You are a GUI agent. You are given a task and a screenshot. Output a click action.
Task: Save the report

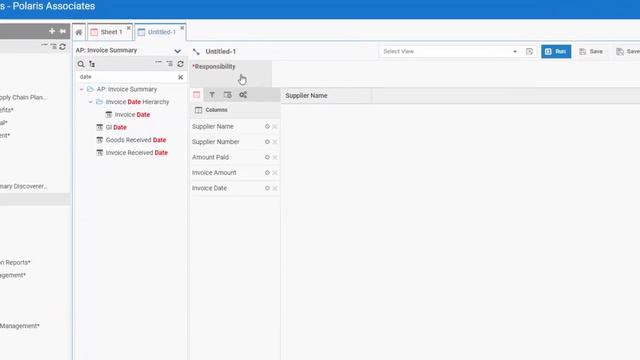591,51
